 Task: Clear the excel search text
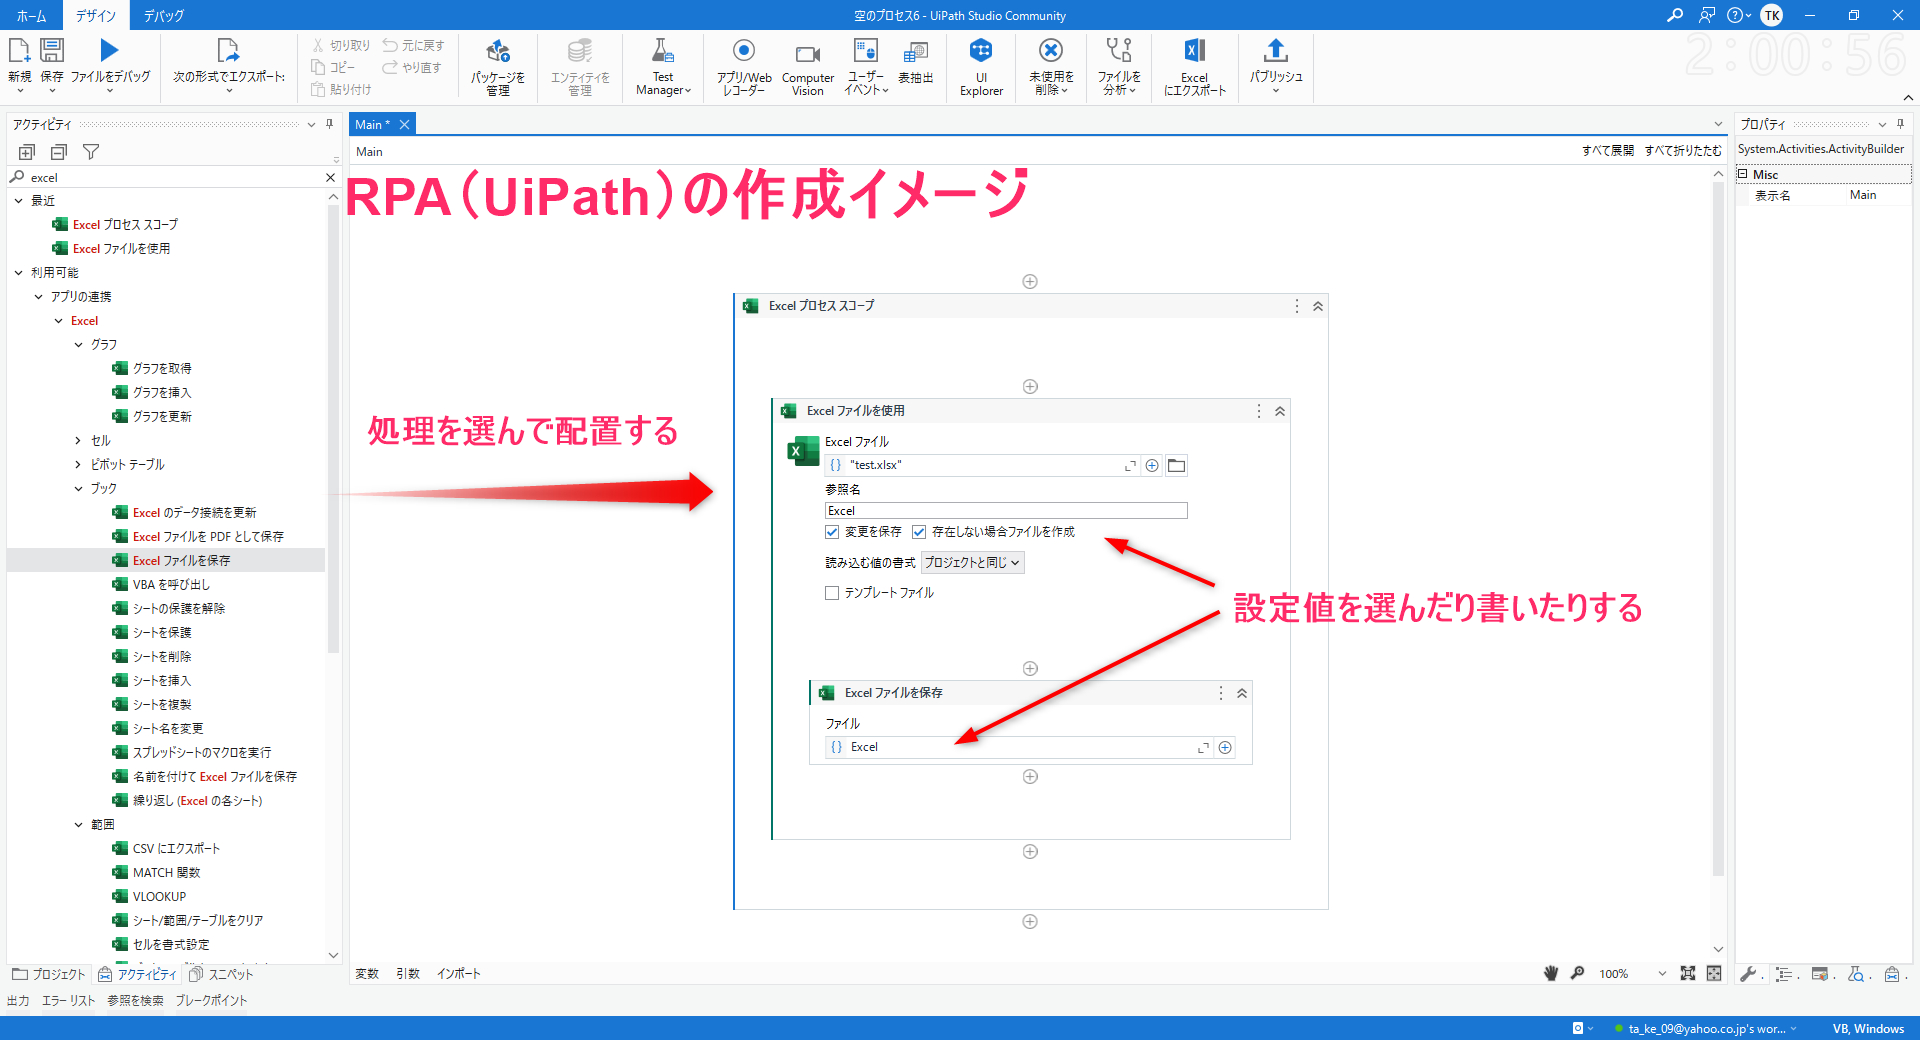pyautogui.click(x=330, y=177)
